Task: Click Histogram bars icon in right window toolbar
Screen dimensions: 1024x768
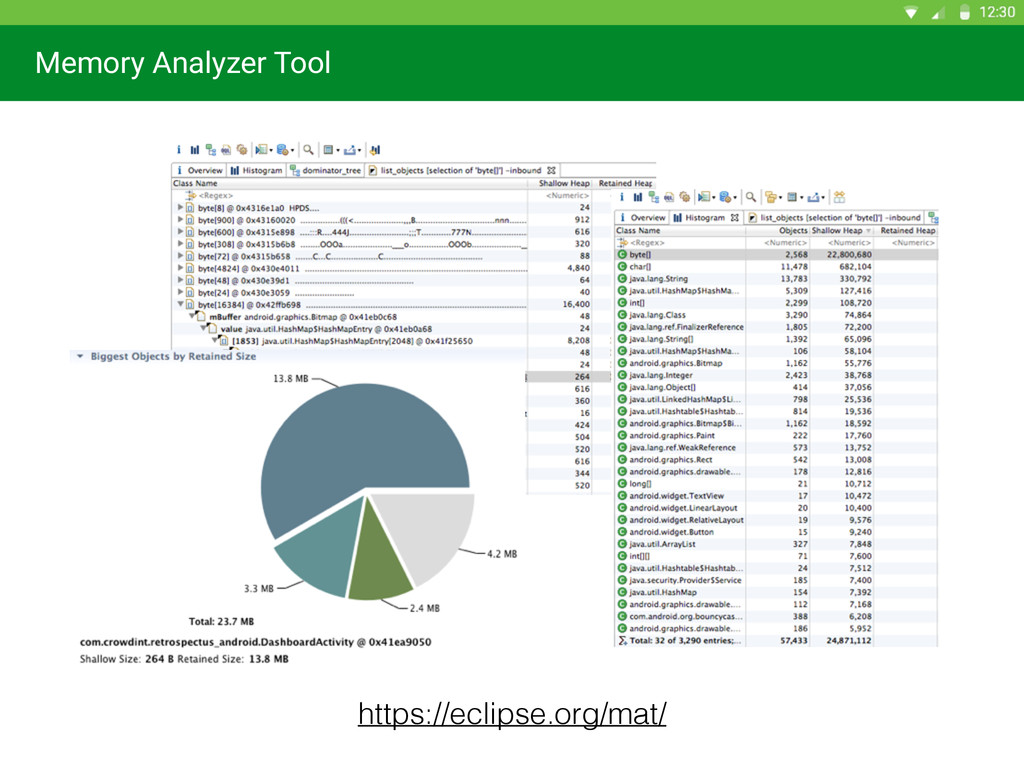Action: pyautogui.click(x=637, y=197)
